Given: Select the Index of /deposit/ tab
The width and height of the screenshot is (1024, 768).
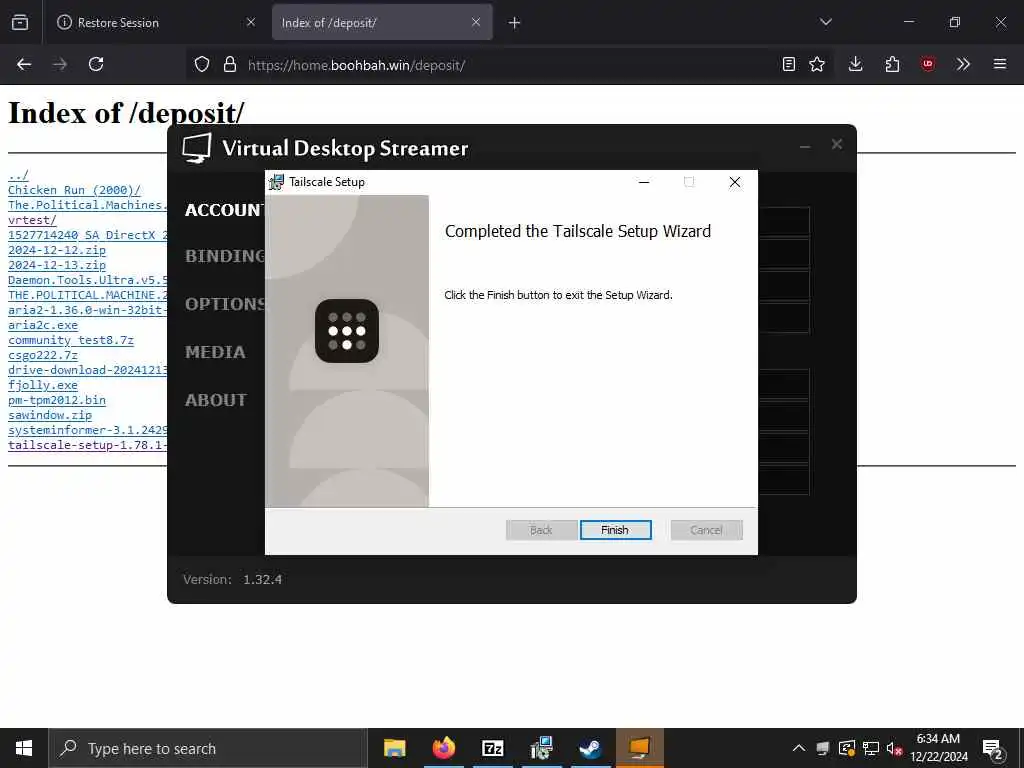Looking at the screenshot, I should point(382,22).
